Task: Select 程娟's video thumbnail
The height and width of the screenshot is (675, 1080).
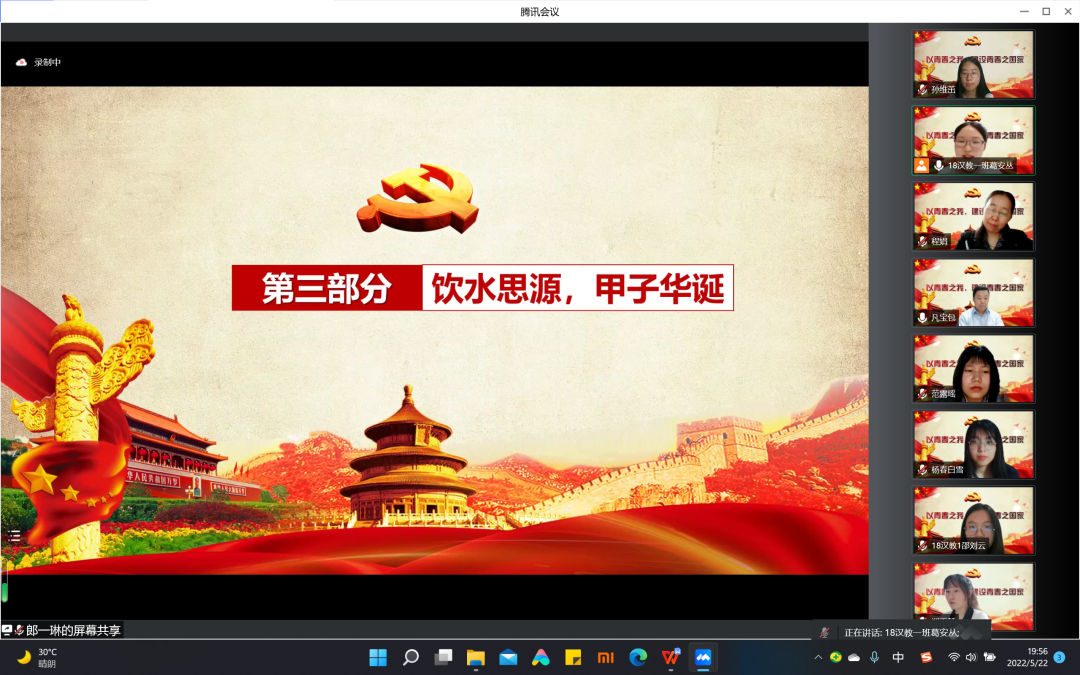Action: 973,216
